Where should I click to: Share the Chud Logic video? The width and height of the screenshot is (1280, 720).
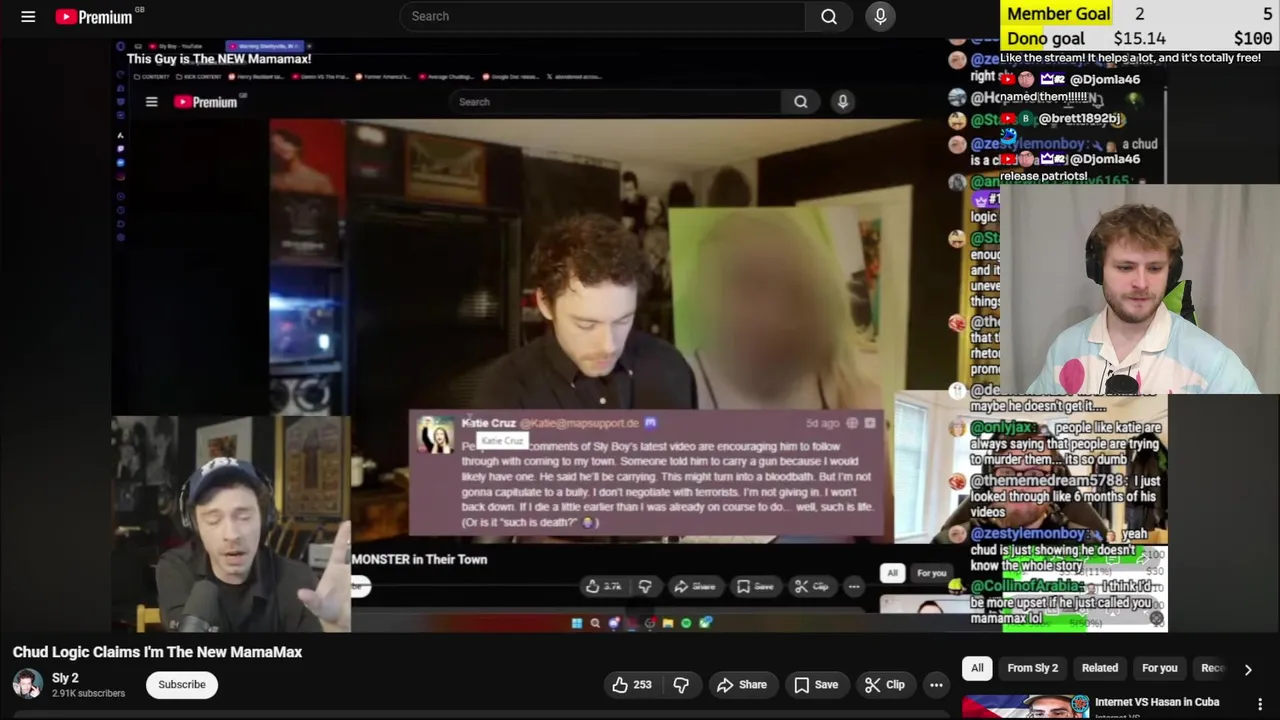click(x=742, y=685)
